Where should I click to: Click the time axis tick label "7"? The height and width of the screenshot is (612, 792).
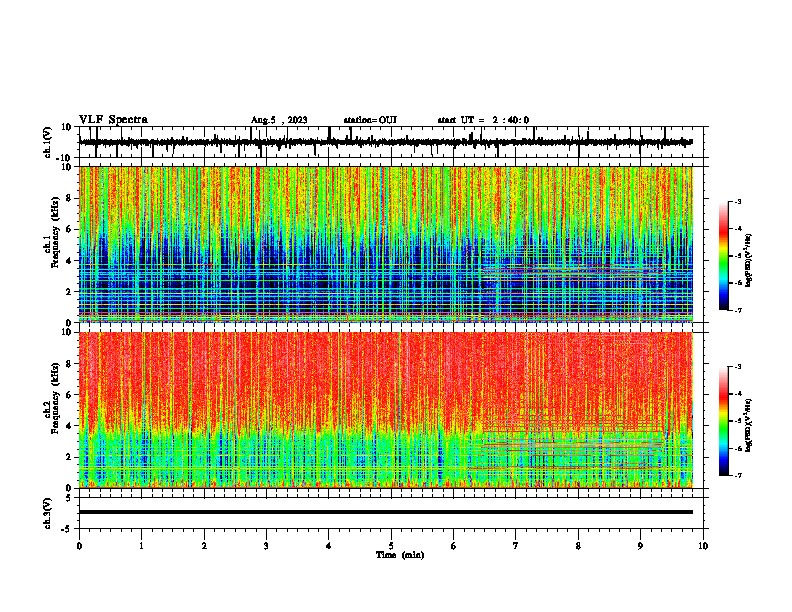tap(516, 546)
